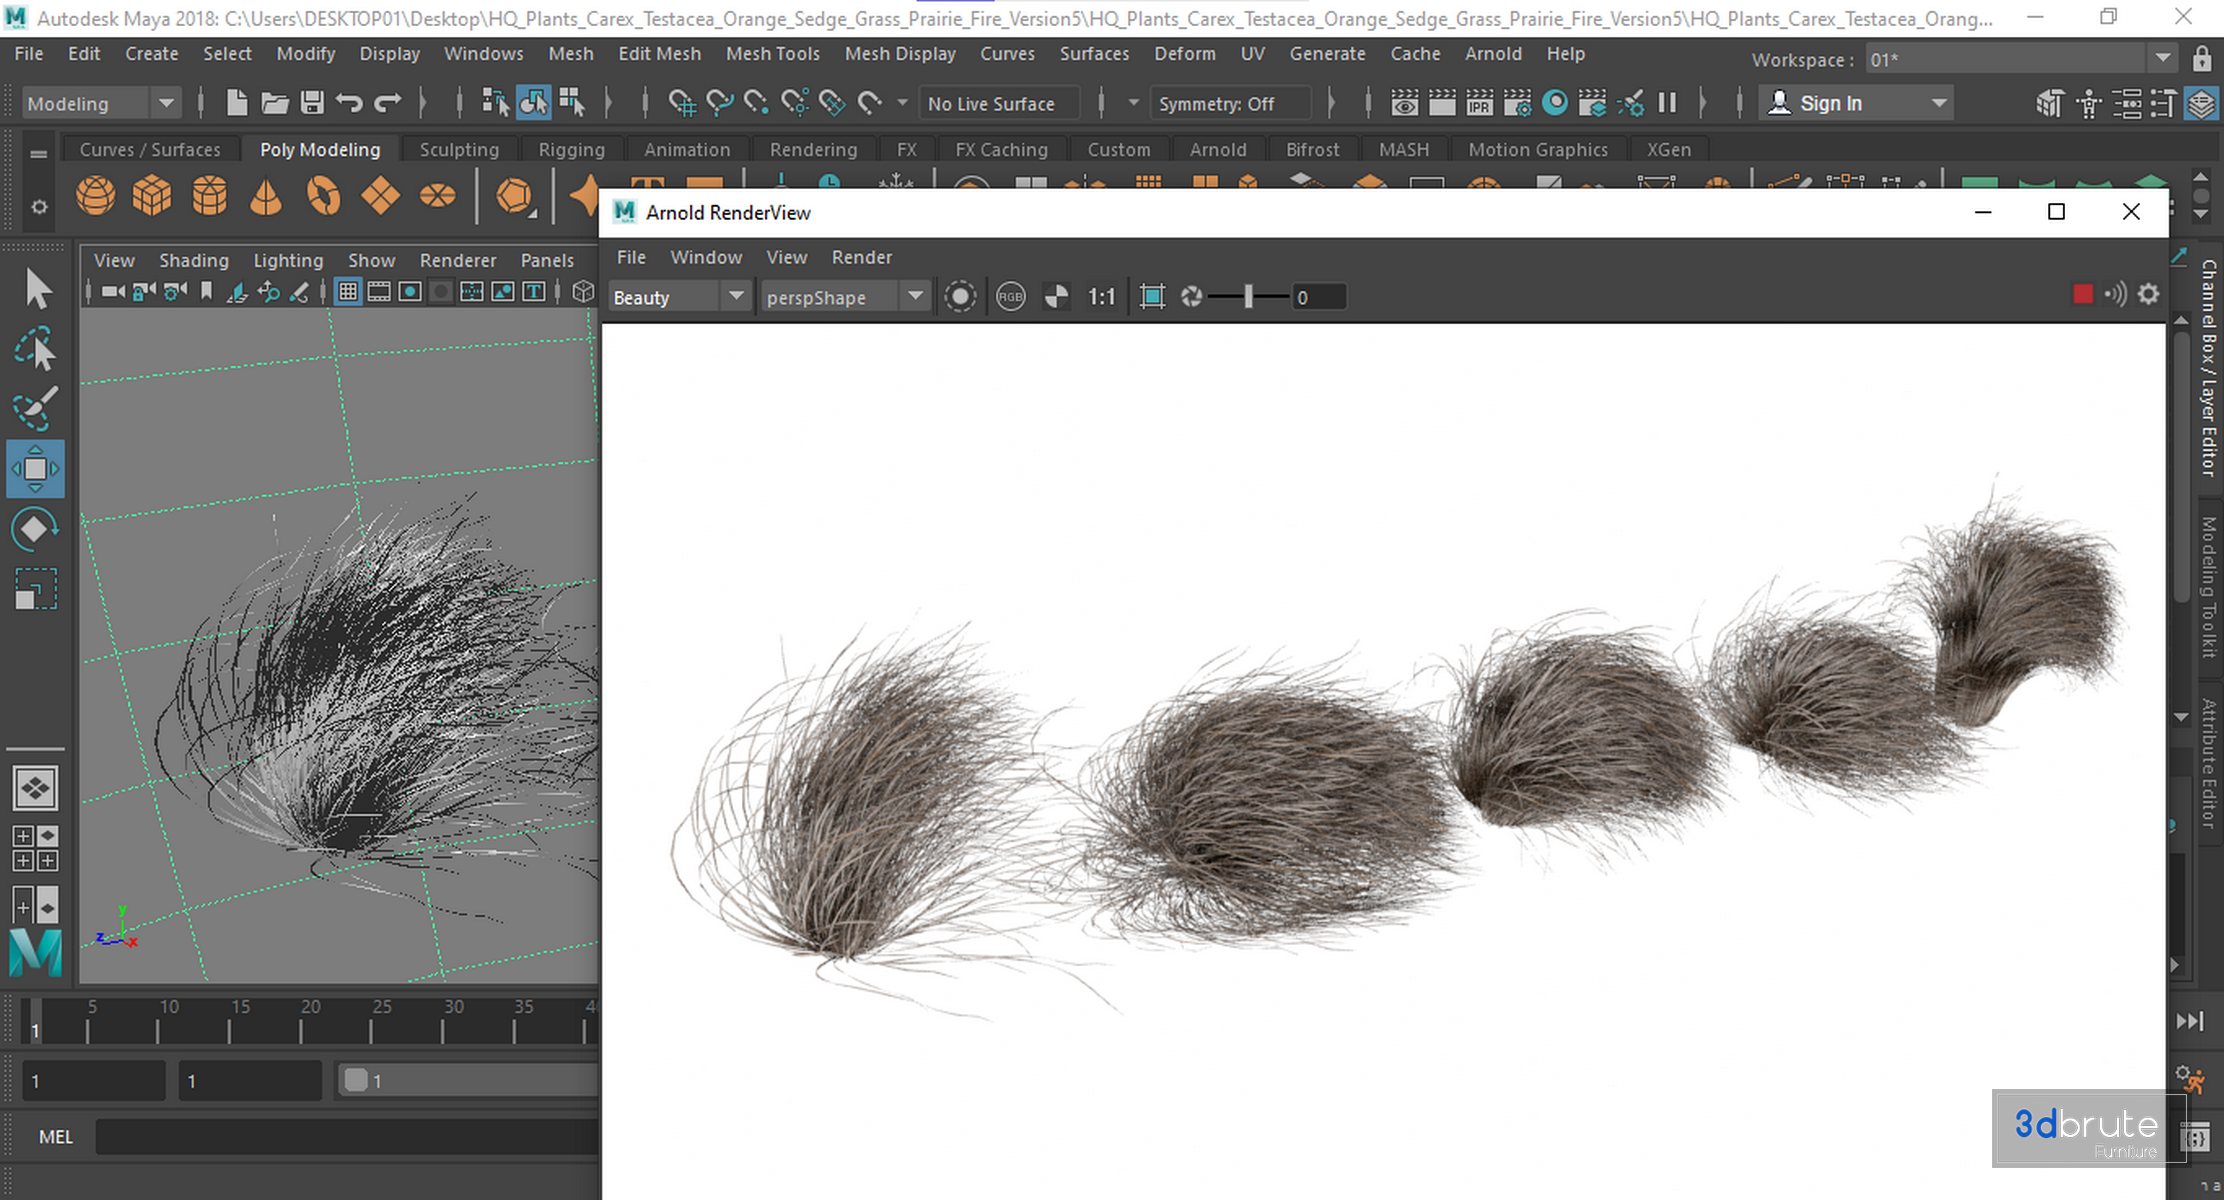Open the Arnold menu in main menubar
This screenshot has width=2224, height=1200.
pos(1492,54)
